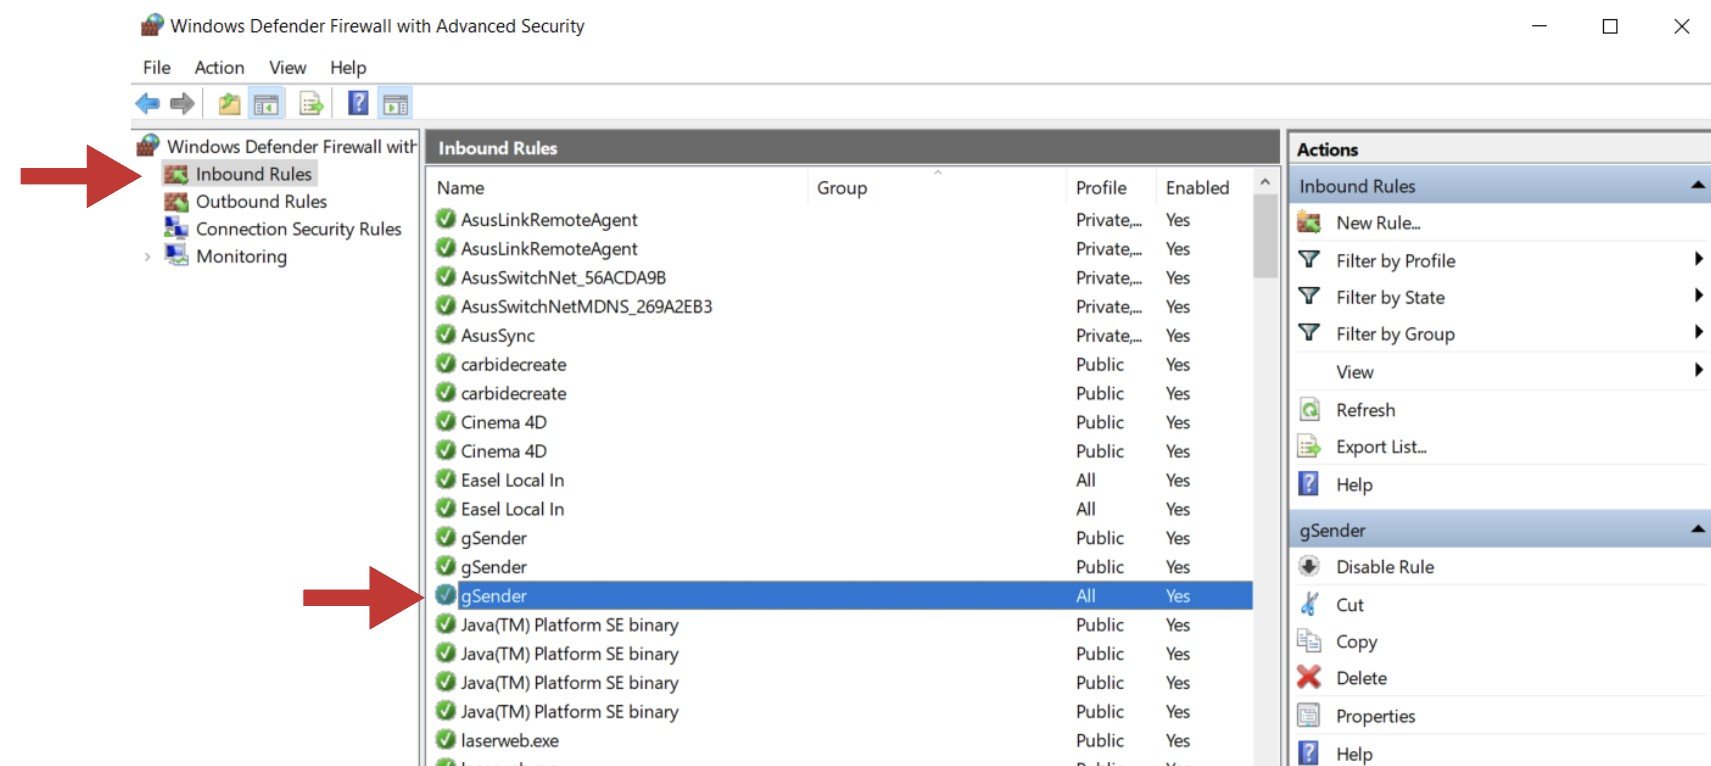Click Properties in the gSender actions
Image resolution: width=1711 pixels, height=766 pixels.
(x=1376, y=716)
